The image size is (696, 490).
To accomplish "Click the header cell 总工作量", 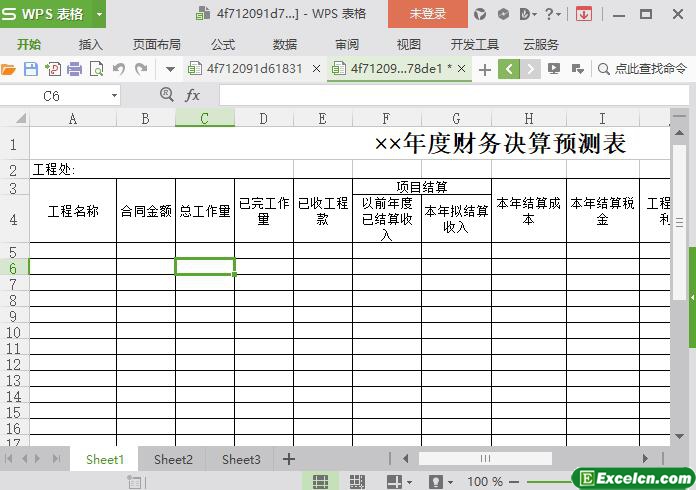I will coord(205,211).
